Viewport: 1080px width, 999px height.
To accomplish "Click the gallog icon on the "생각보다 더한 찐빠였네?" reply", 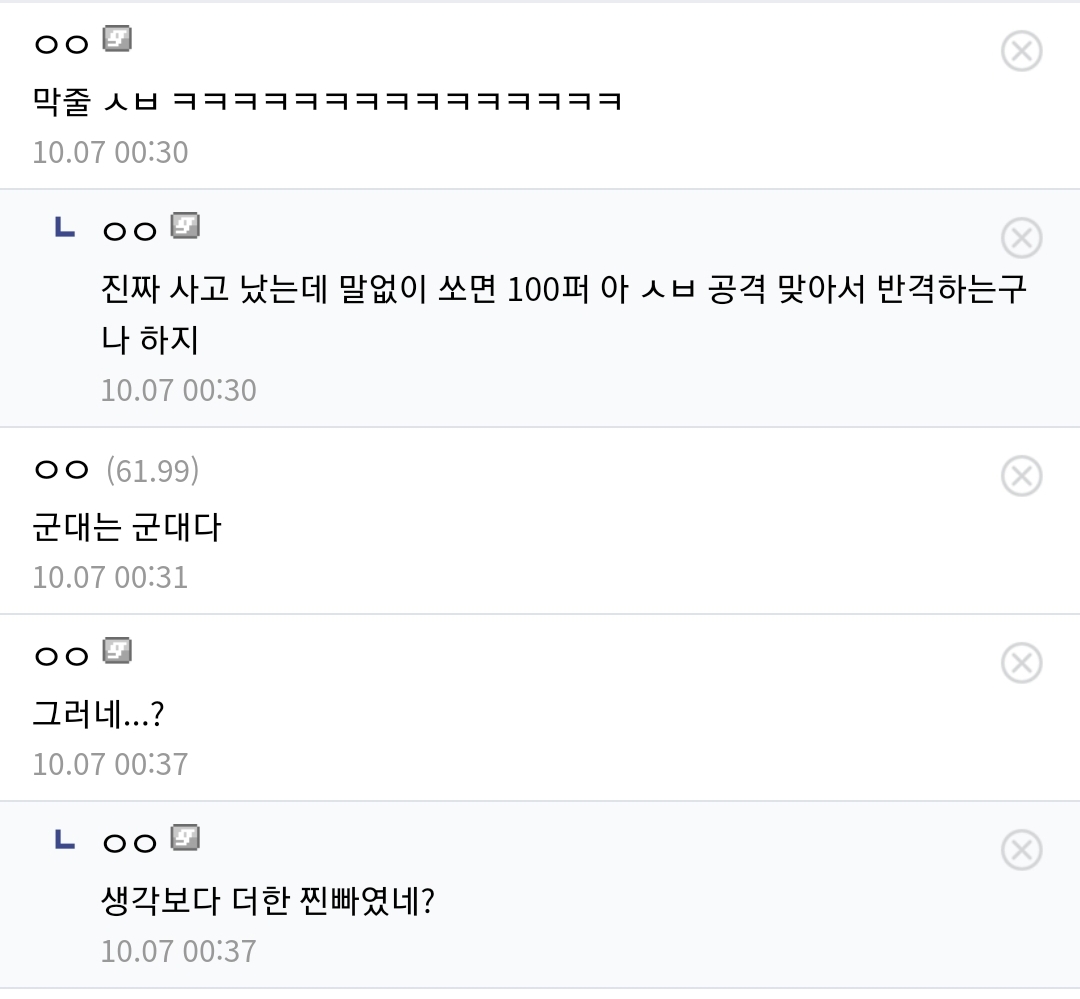I will (186, 838).
